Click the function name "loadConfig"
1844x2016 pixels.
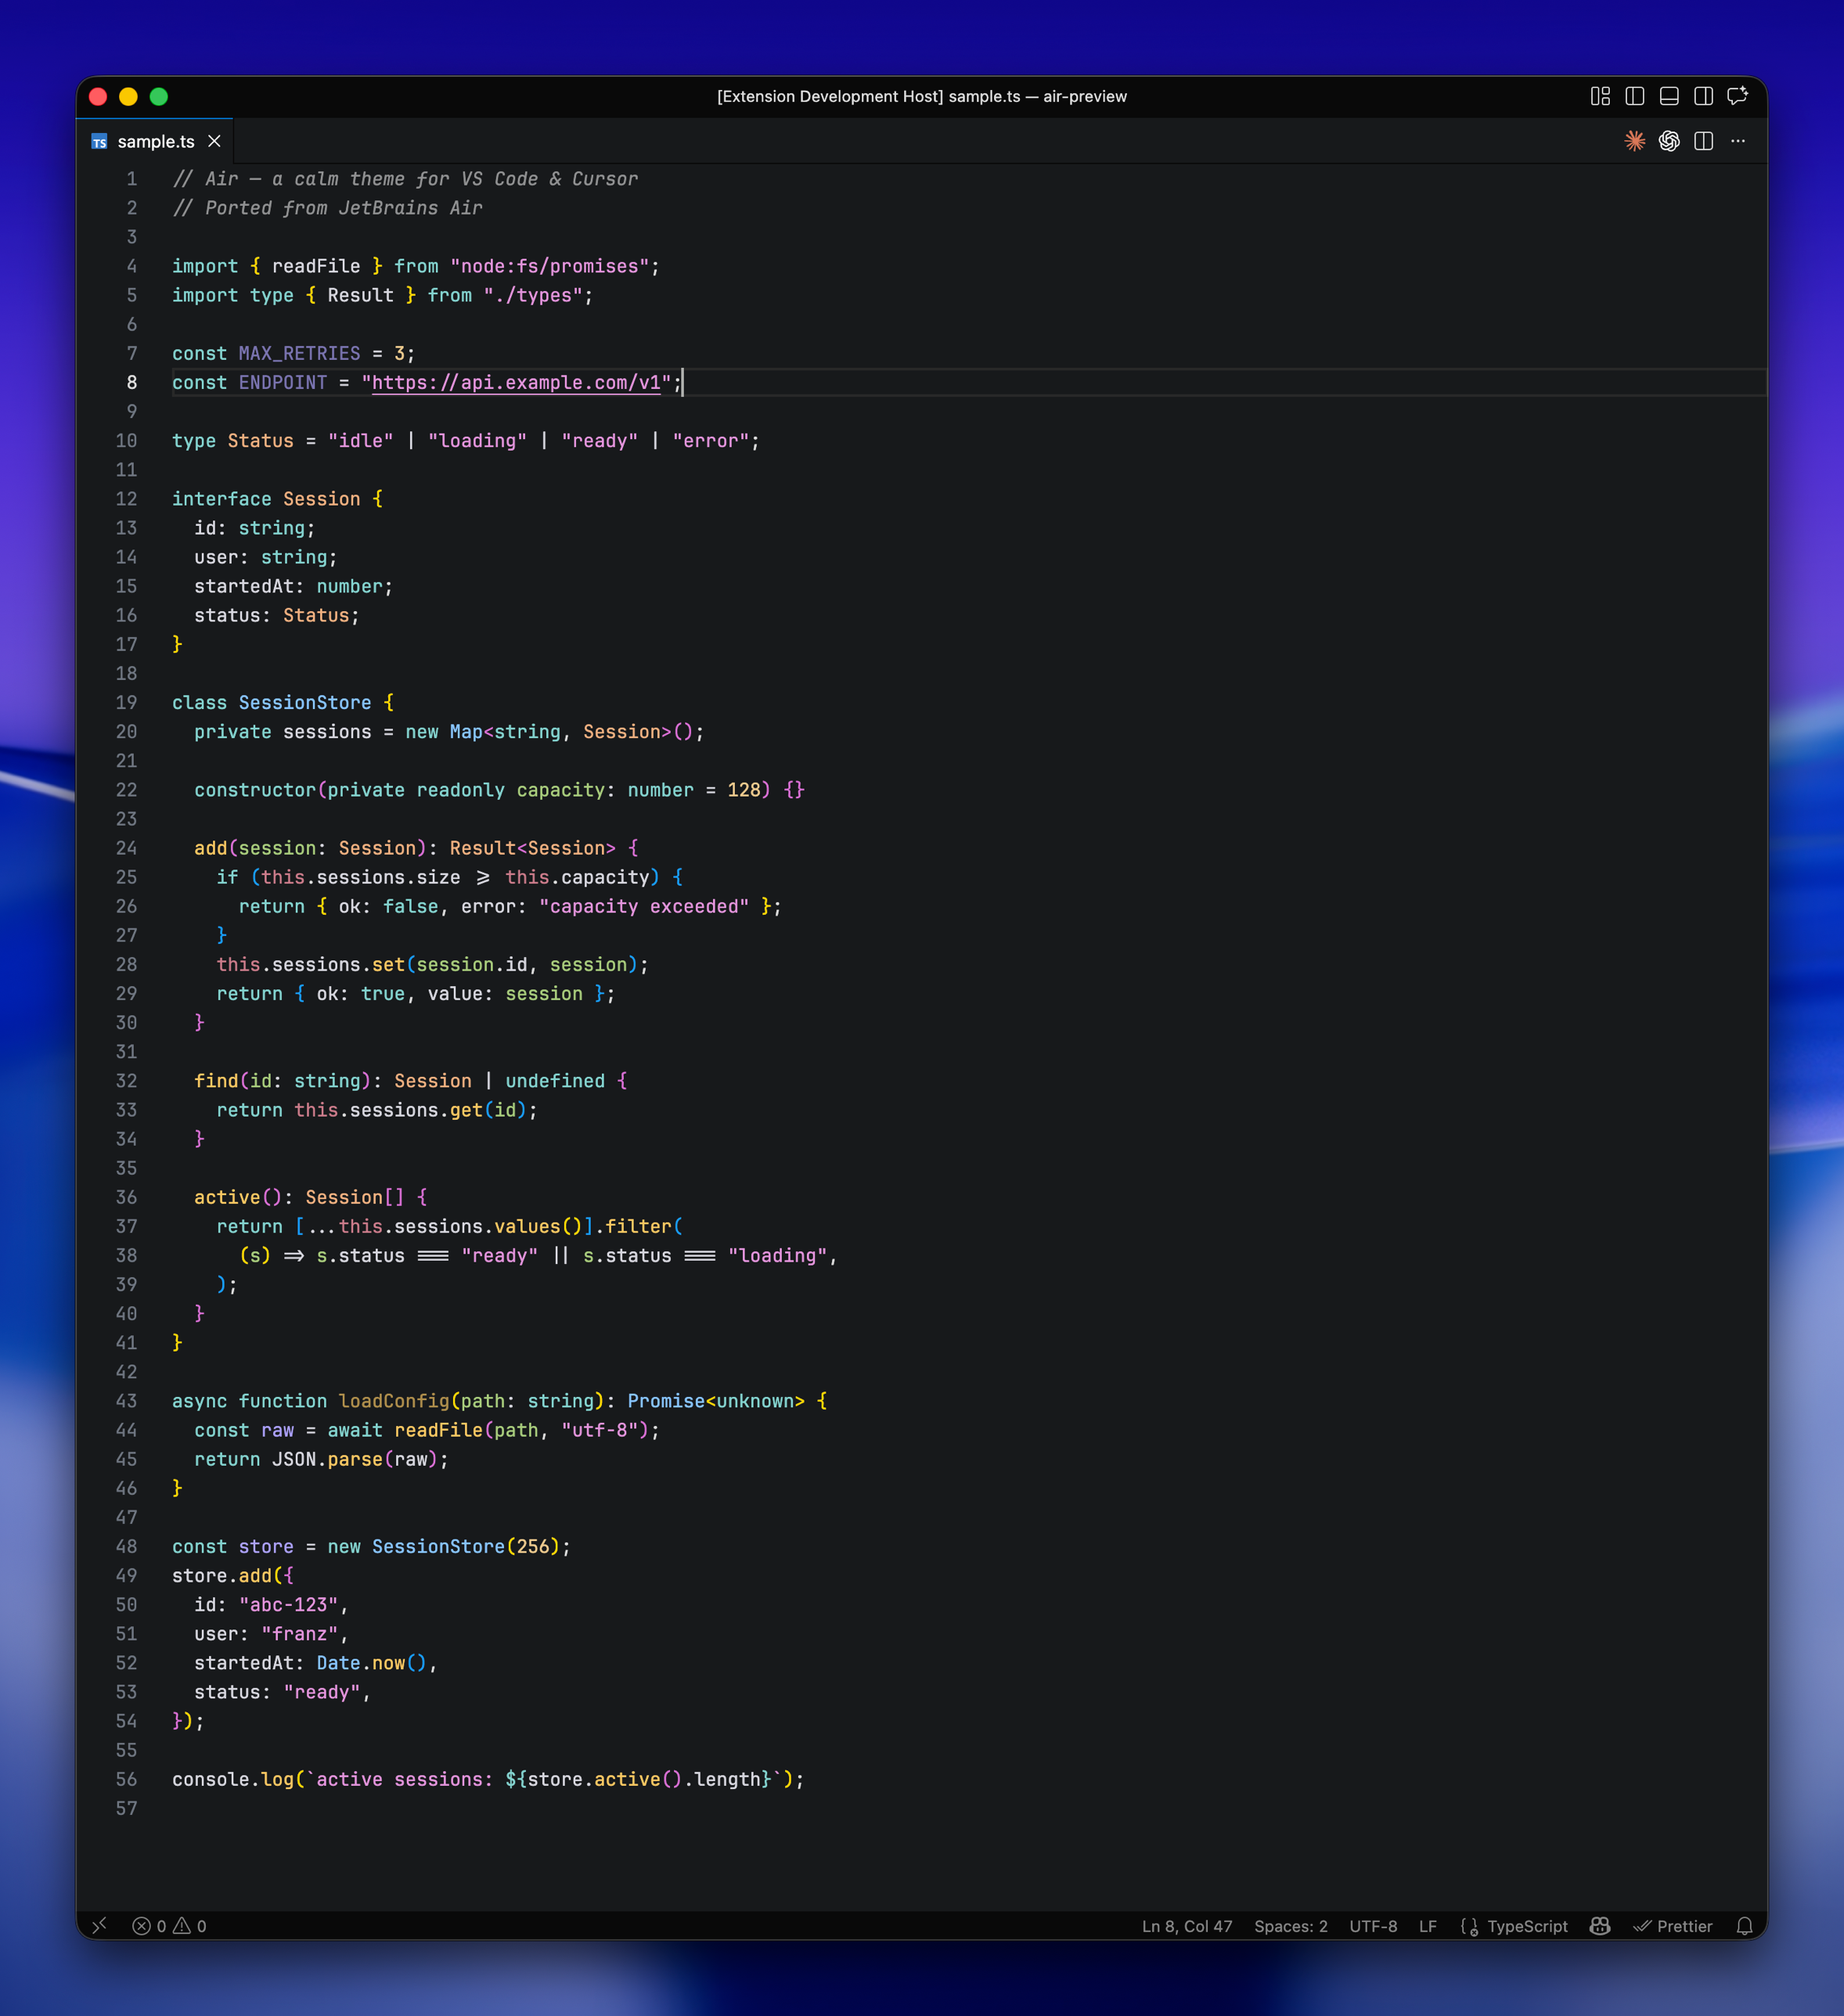pyautogui.click(x=394, y=1401)
